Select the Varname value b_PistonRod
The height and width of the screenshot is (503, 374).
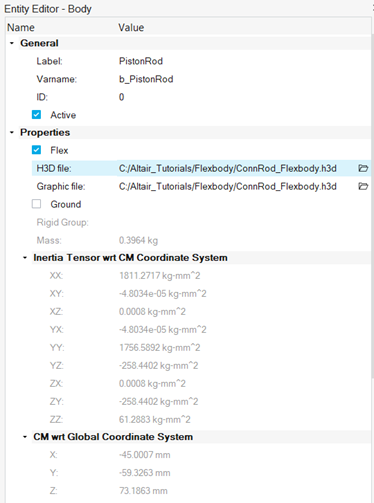(x=146, y=79)
